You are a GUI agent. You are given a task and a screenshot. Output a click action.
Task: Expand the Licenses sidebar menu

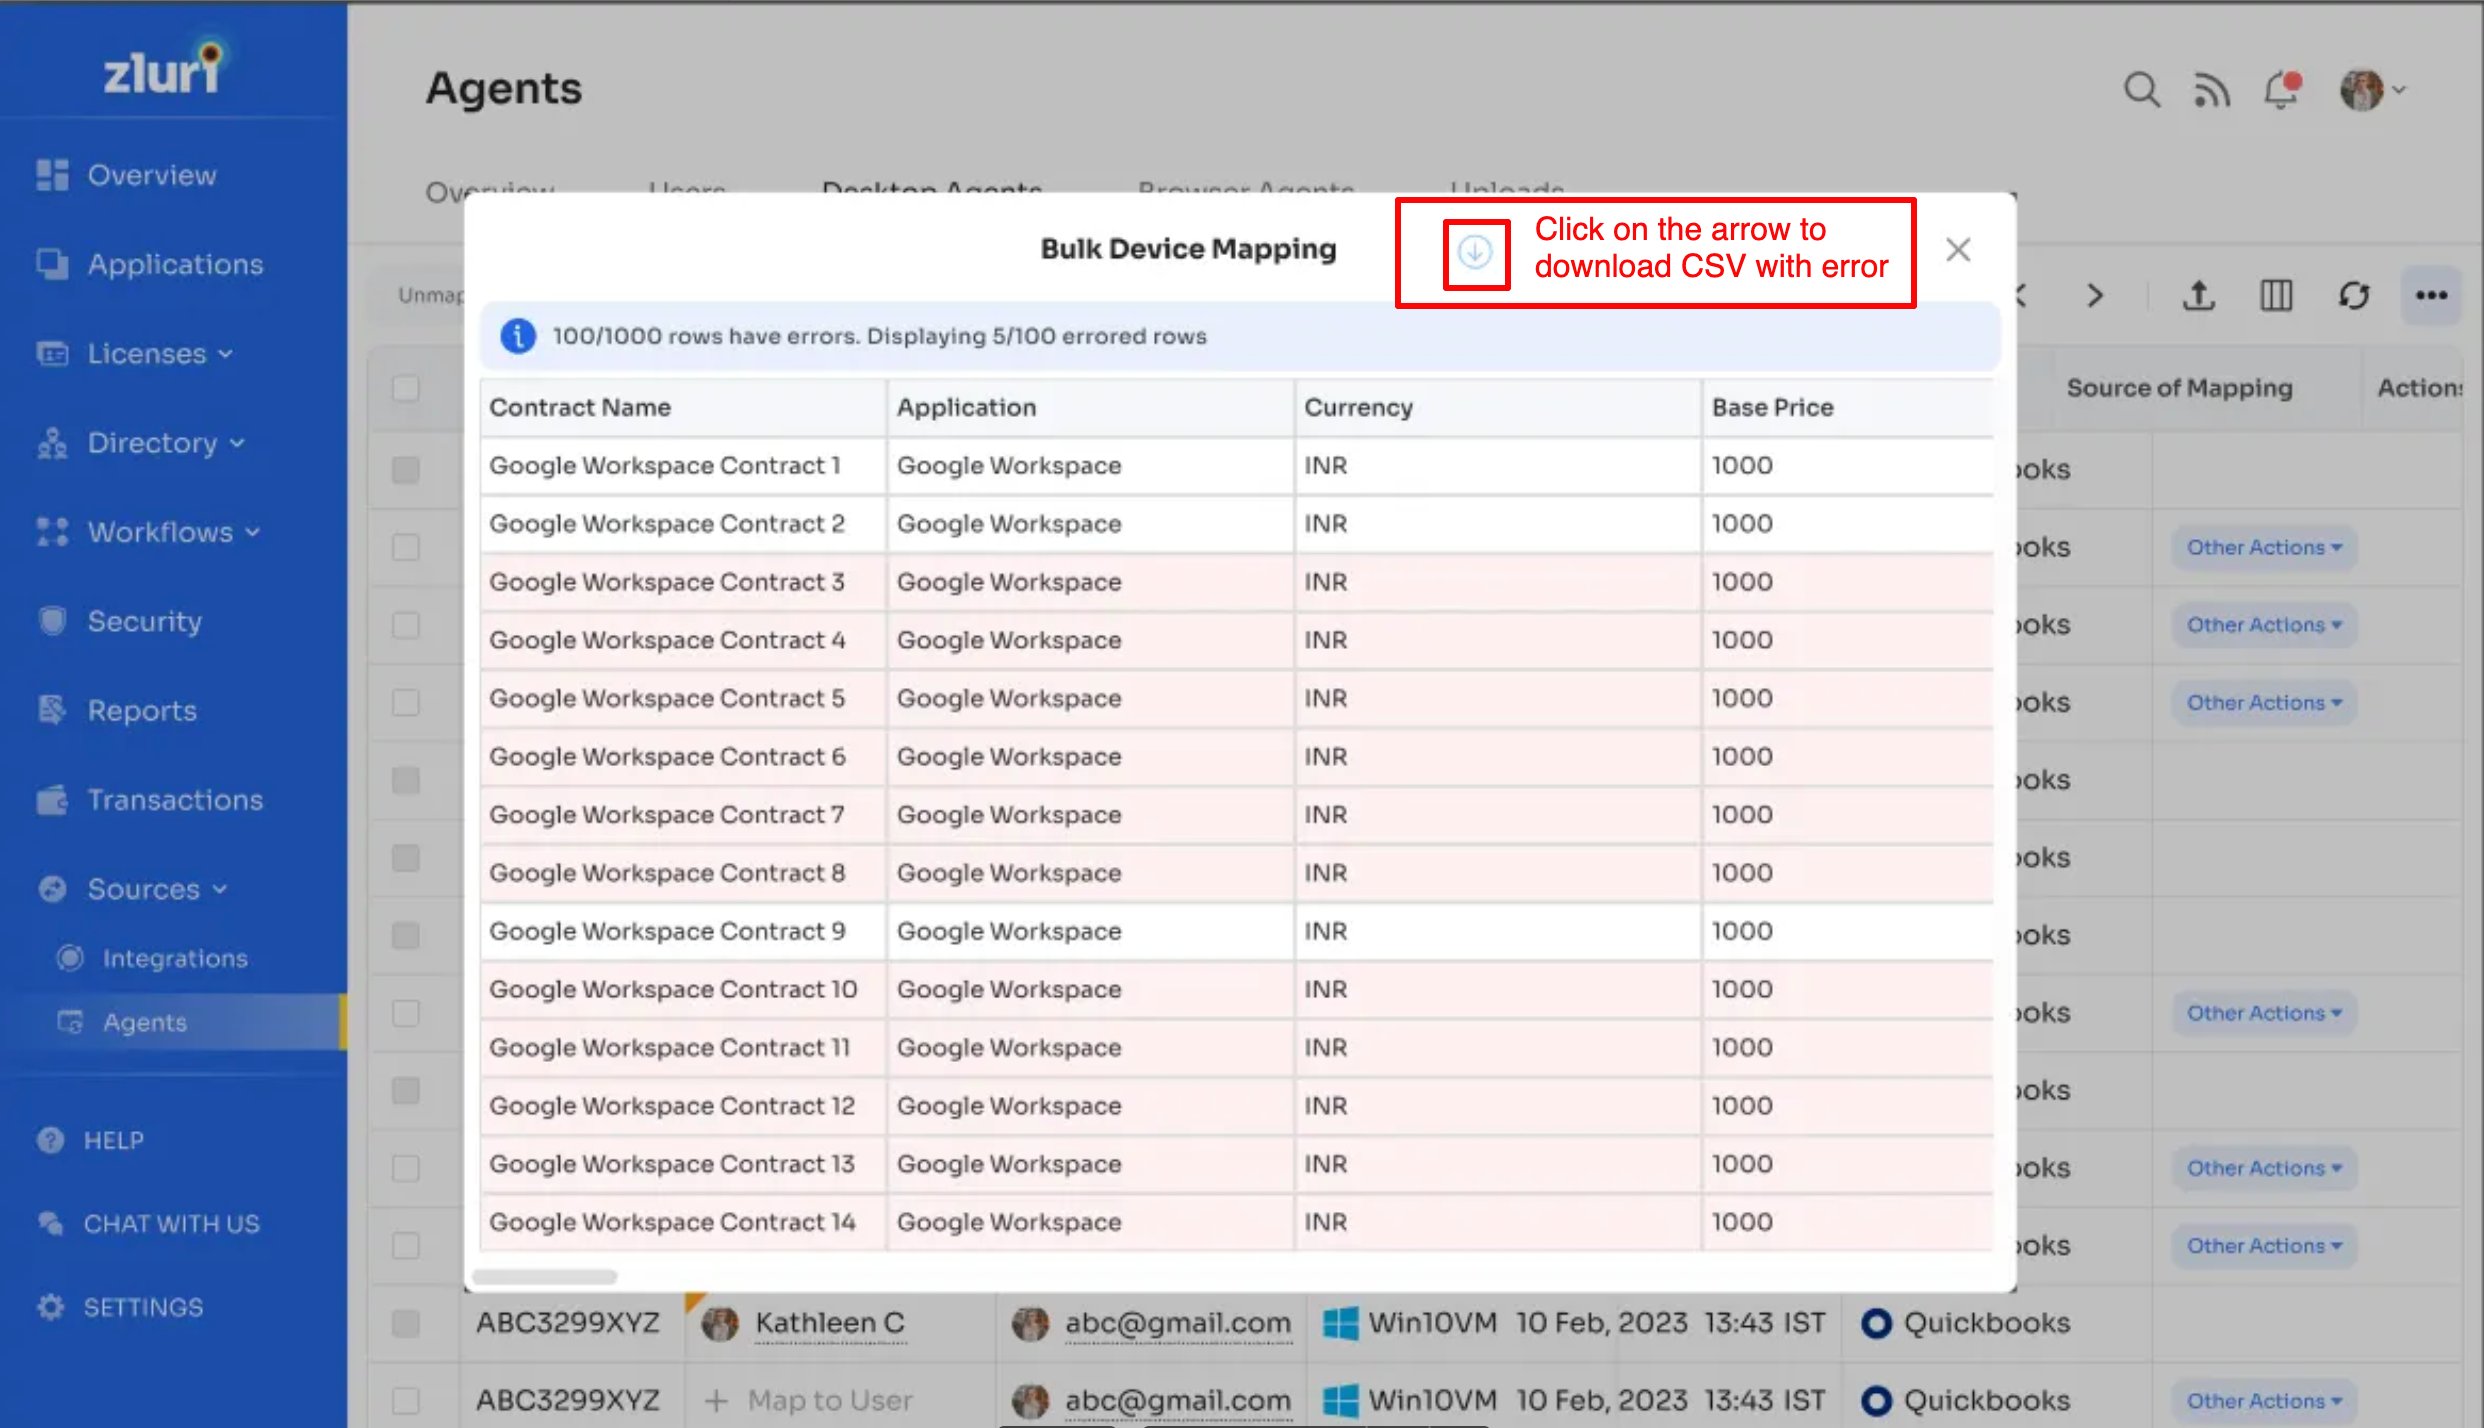(160, 353)
